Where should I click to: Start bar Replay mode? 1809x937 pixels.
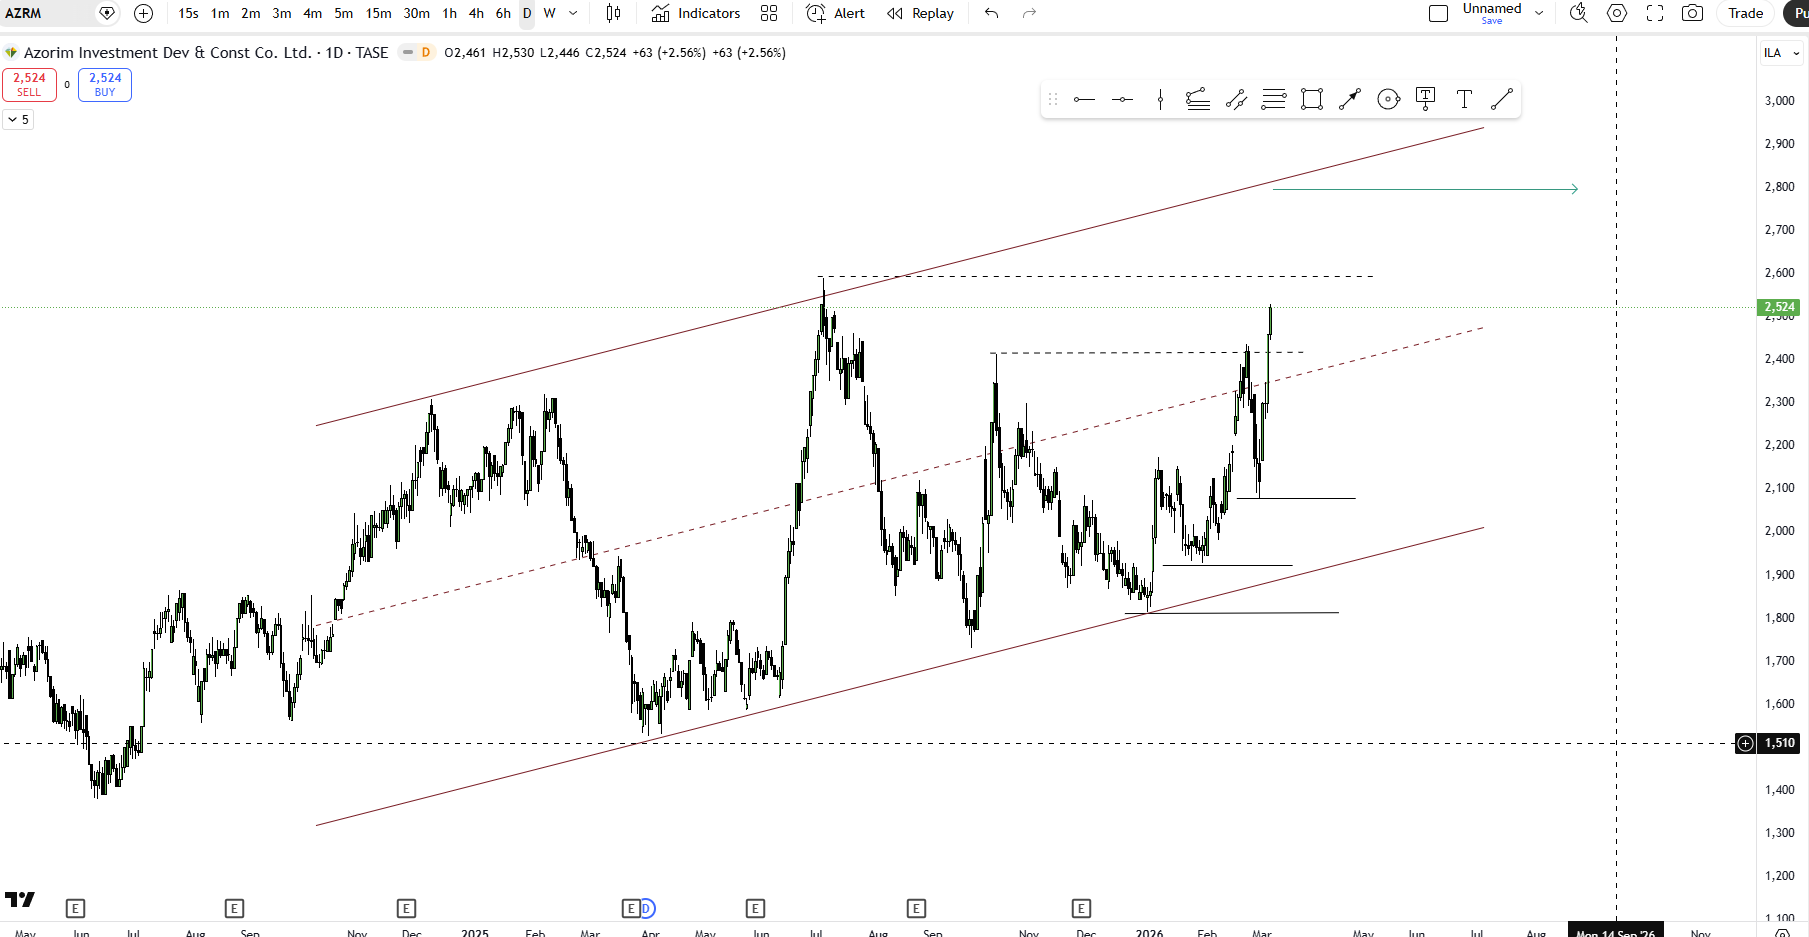pos(920,13)
